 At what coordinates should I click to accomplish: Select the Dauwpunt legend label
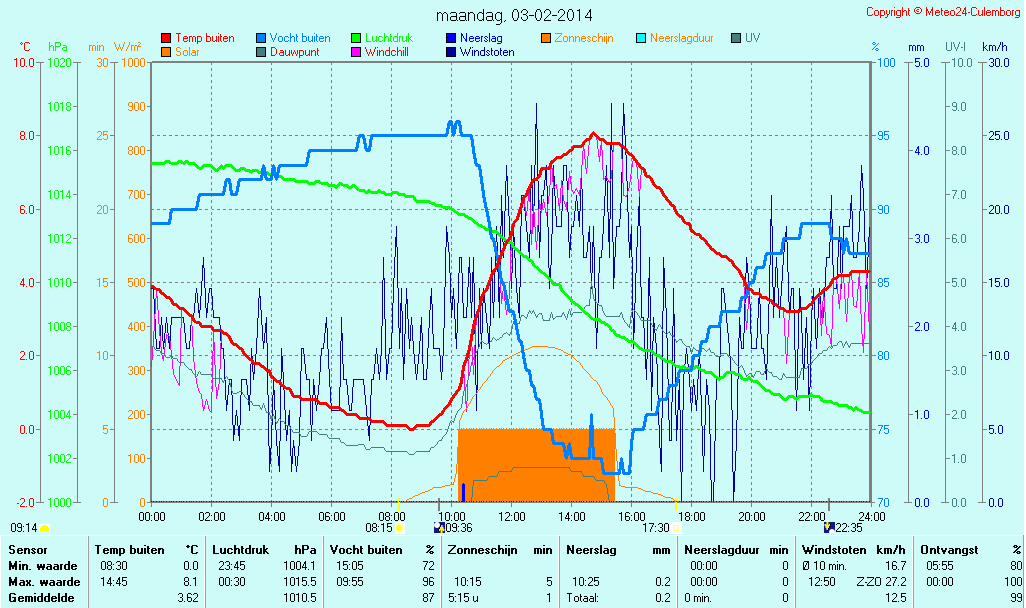(295, 52)
